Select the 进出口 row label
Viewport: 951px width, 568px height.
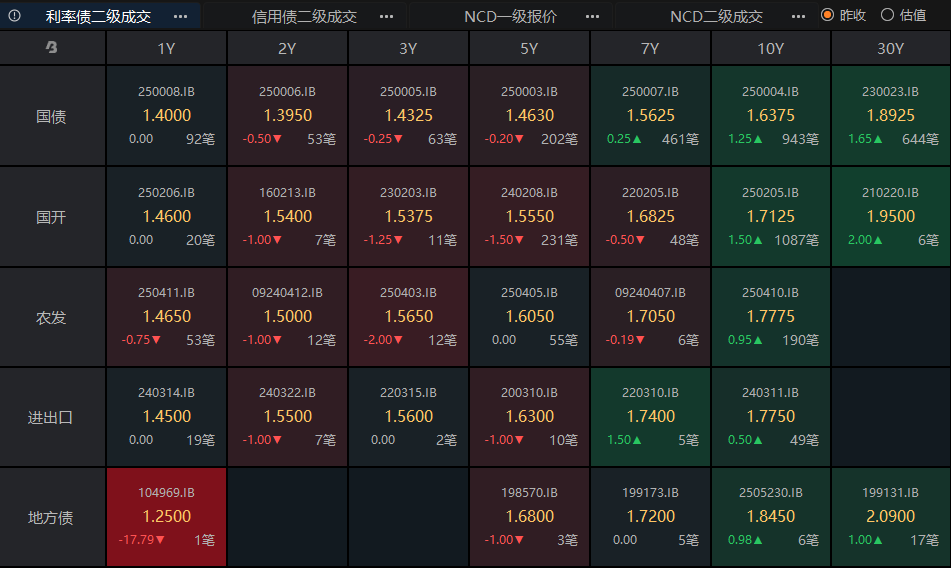(x=52, y=417)
